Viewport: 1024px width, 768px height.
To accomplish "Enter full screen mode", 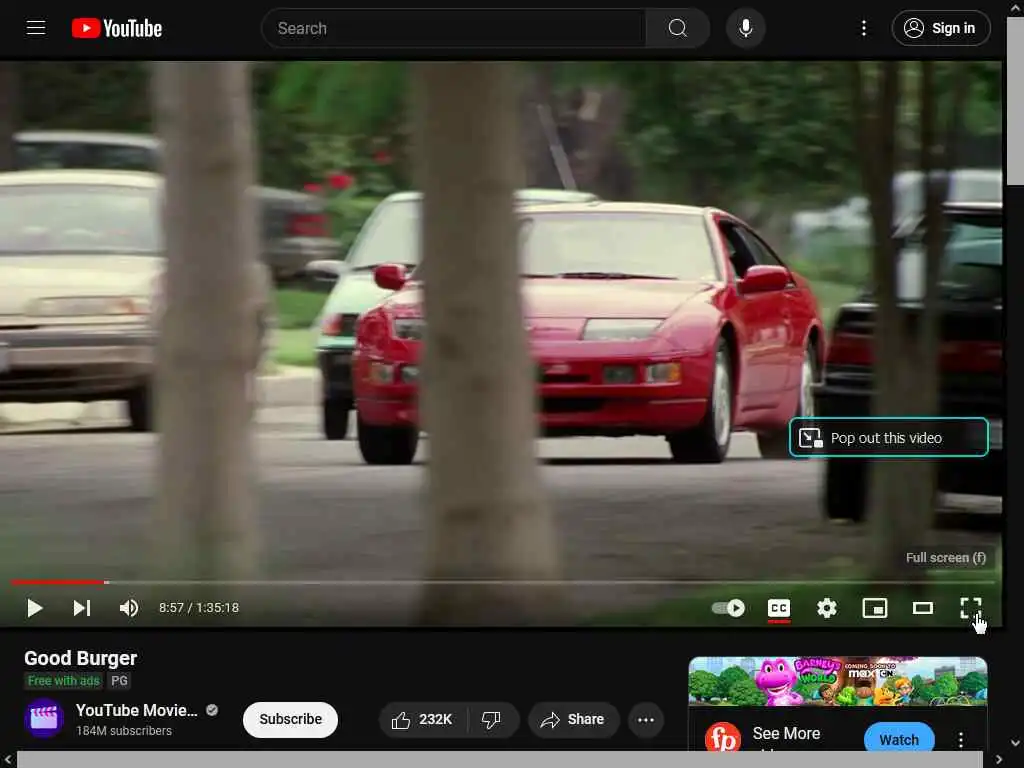I will [x=971, y=608].
